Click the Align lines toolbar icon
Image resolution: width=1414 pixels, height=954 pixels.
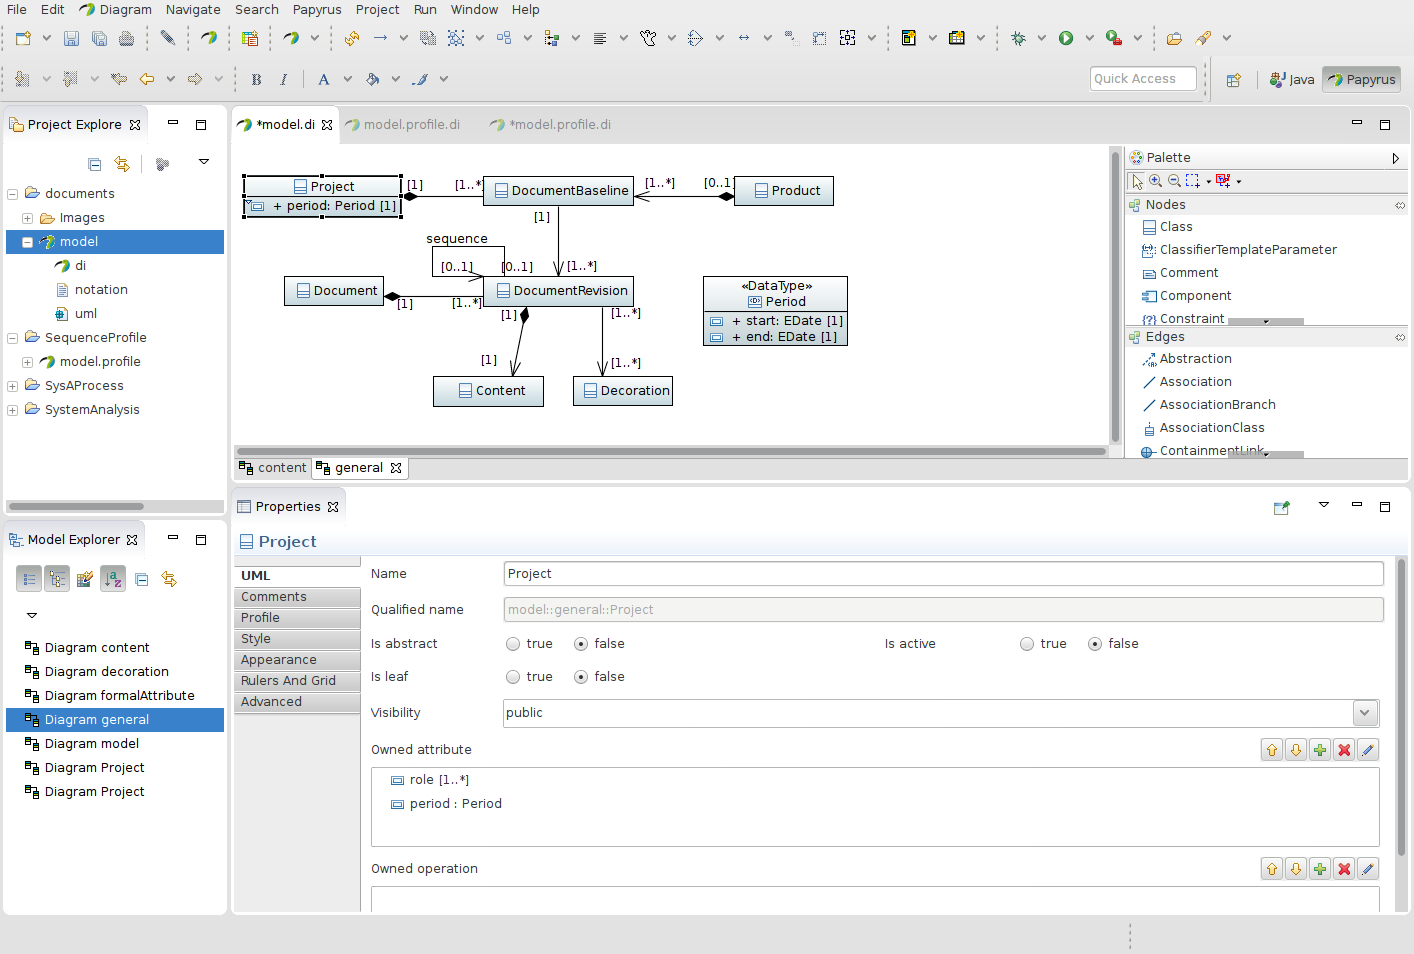tap(600, 38)
